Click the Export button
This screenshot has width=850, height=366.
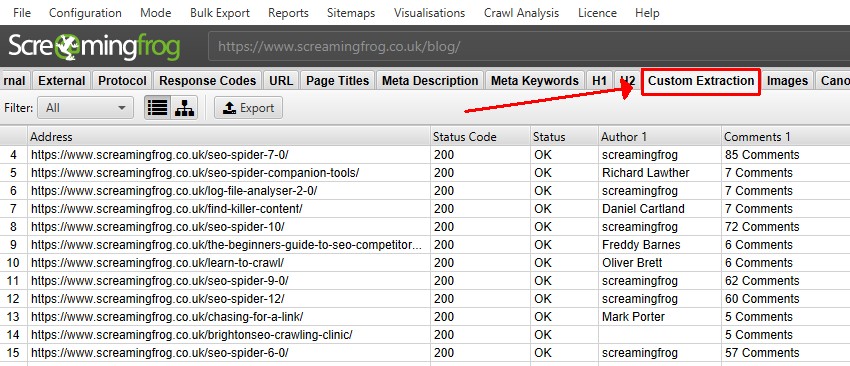[x=248, y=108]
